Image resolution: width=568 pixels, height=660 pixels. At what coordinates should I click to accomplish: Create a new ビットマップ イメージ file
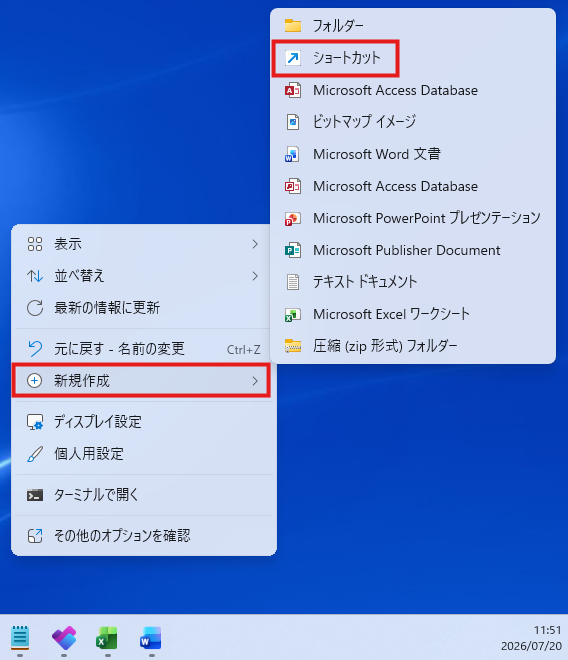click(x=413, y=122)
